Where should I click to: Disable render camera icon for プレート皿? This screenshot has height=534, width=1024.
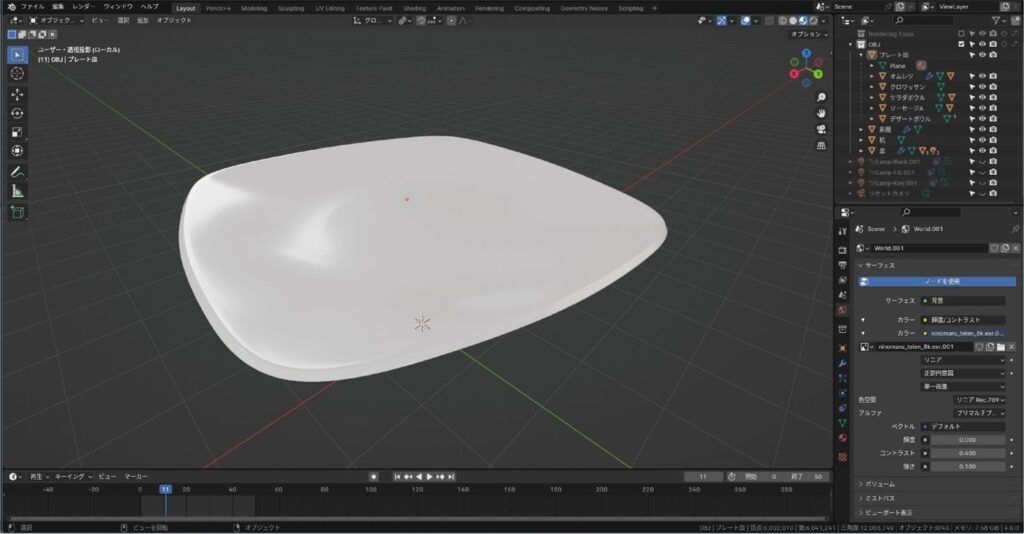tap(993, 55)
